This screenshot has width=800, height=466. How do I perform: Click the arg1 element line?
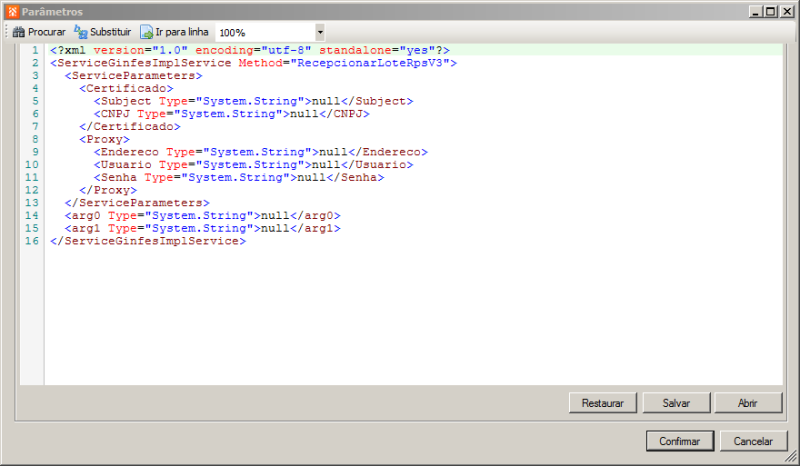point(203,229)
